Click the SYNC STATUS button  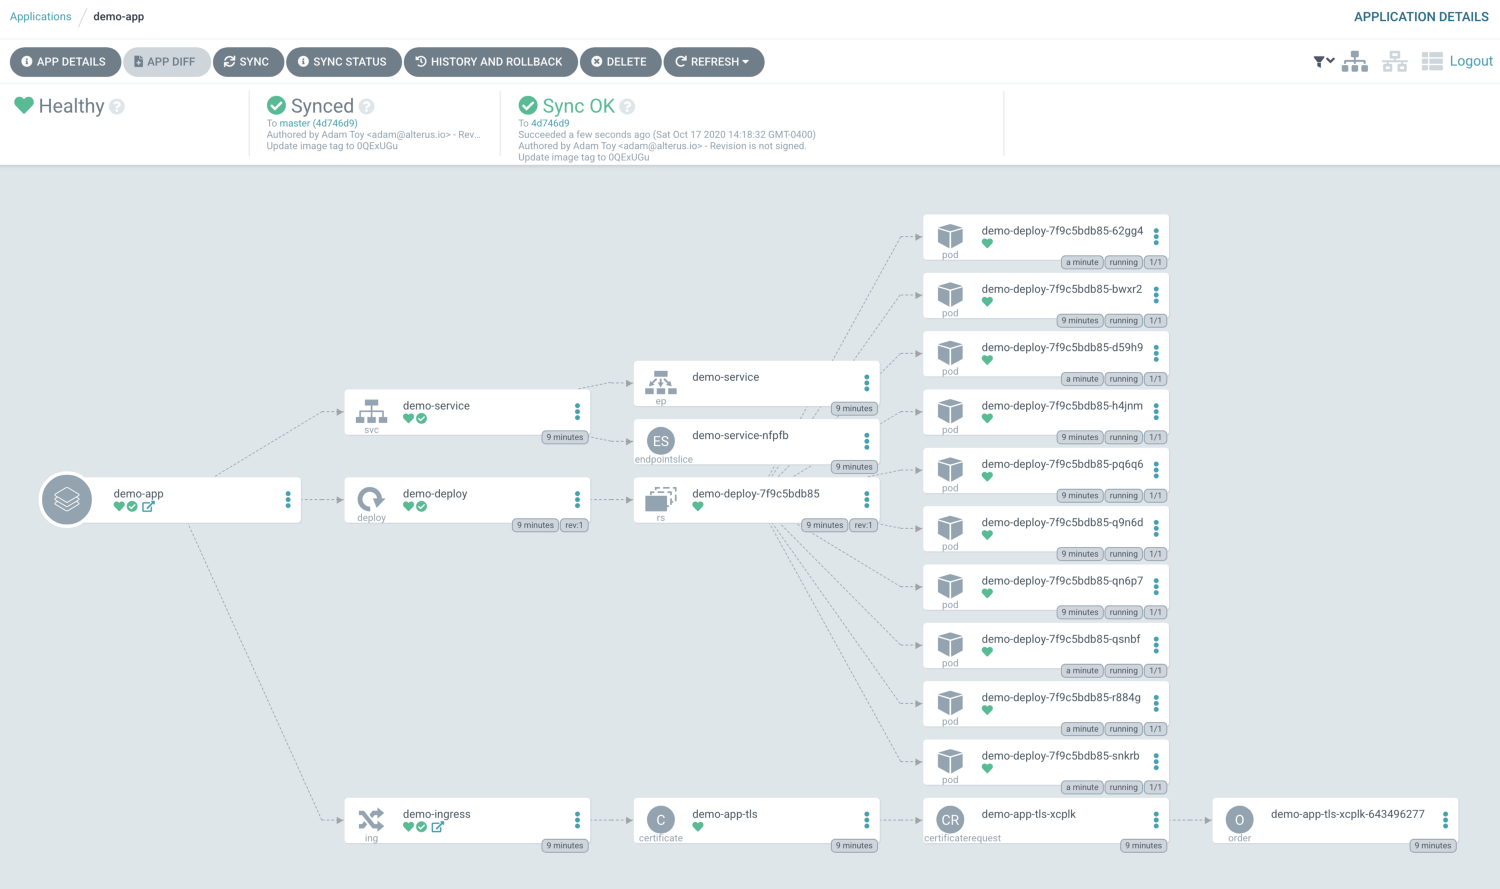tap(344, 62)
